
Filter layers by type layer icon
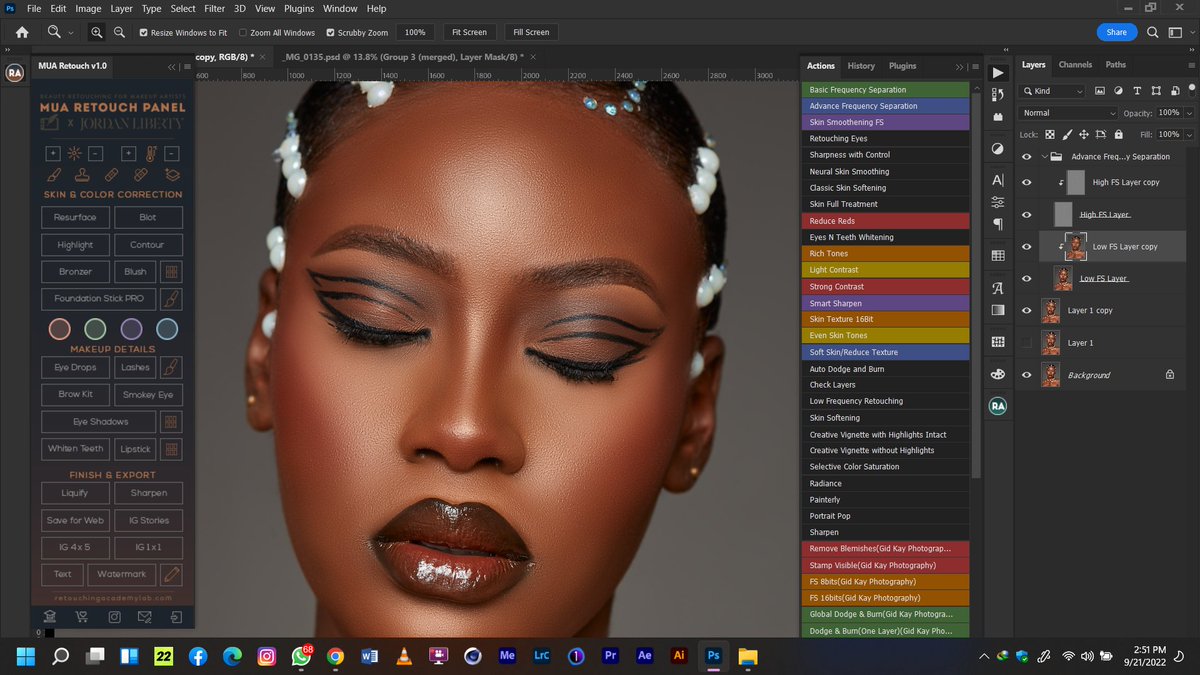click(1137, 91)
